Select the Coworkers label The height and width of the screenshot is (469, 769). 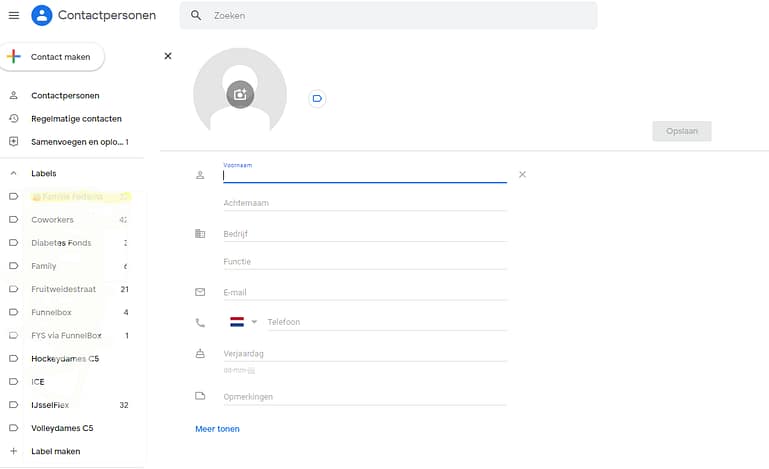pos(52,220)
